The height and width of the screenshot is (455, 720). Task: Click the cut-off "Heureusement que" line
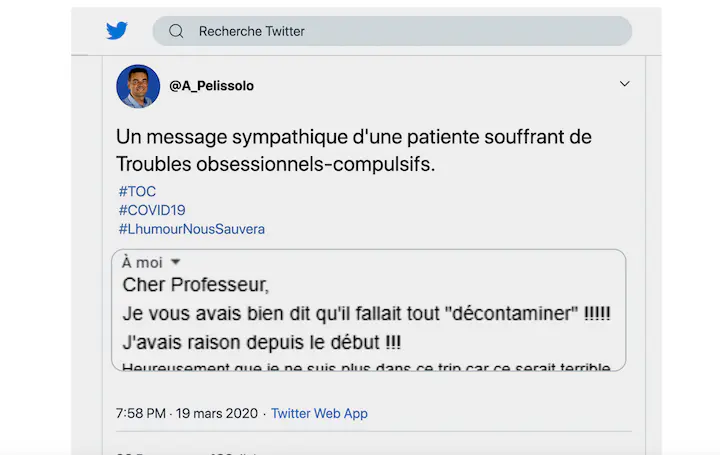[366, 367]
